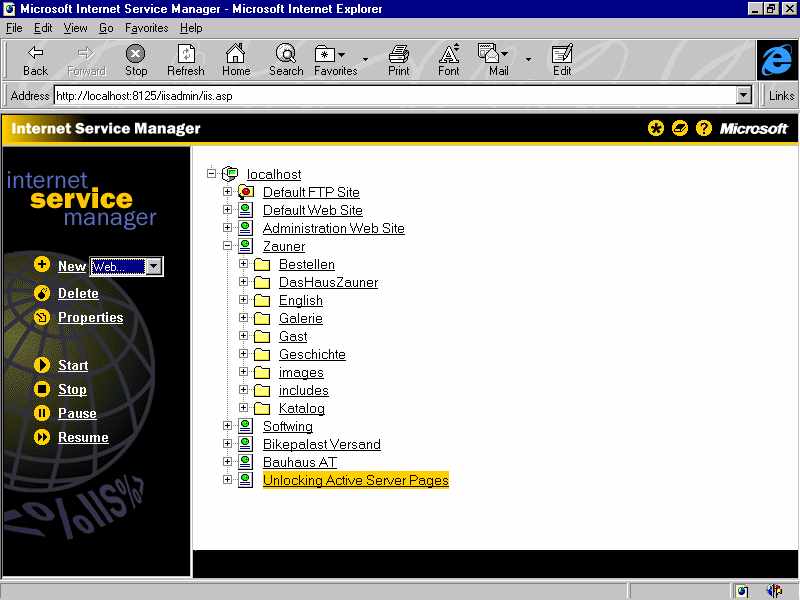
Task: Open the Edit menu
Action: pyautogui.click(x=43, y=28)
